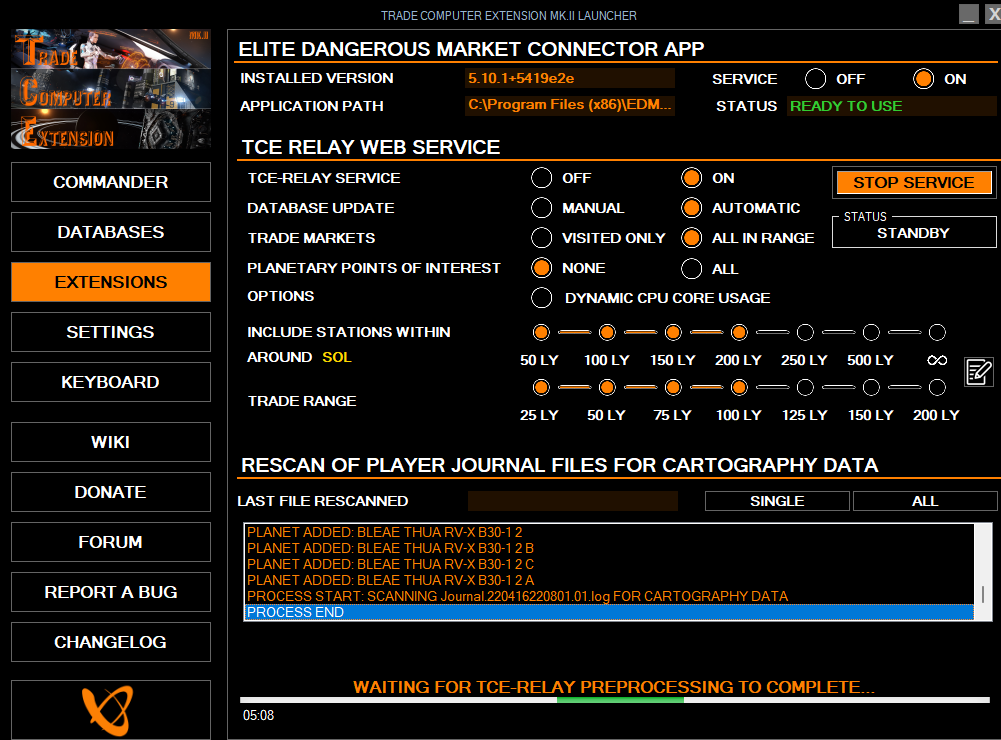1001x740 pixels.
Task: Click the SOL reference system name
Action: [x=336, y=357]
